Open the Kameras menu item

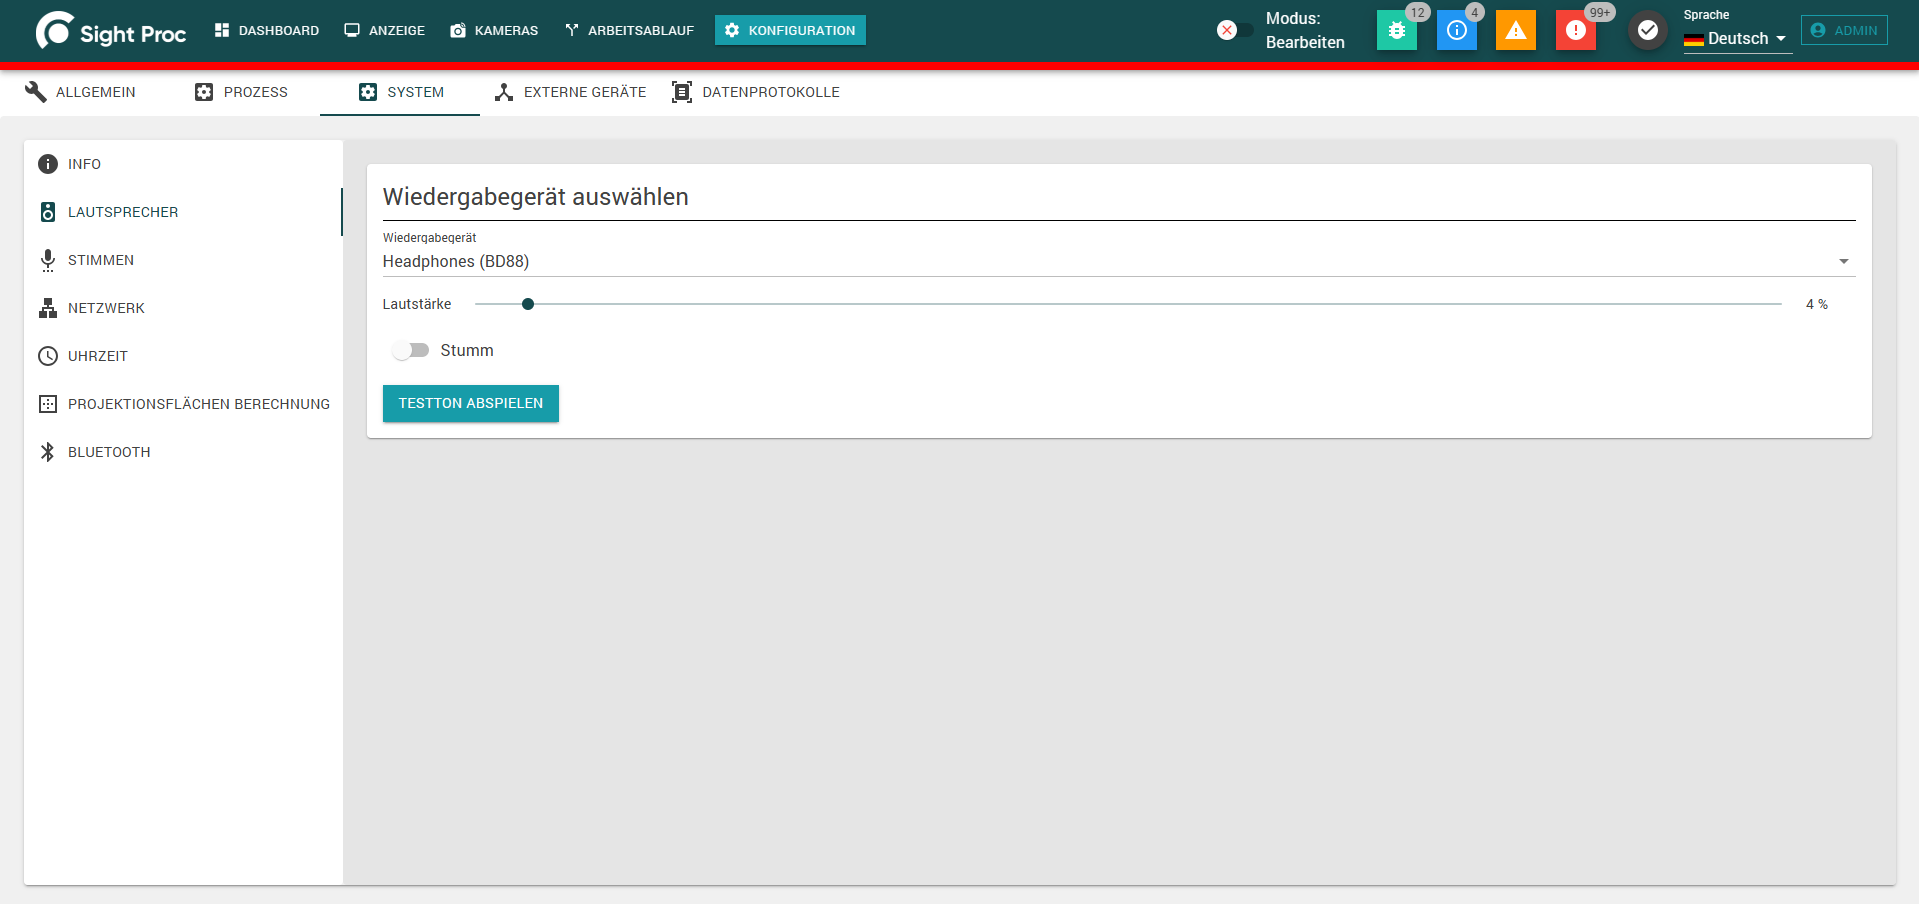pos(494,30)
